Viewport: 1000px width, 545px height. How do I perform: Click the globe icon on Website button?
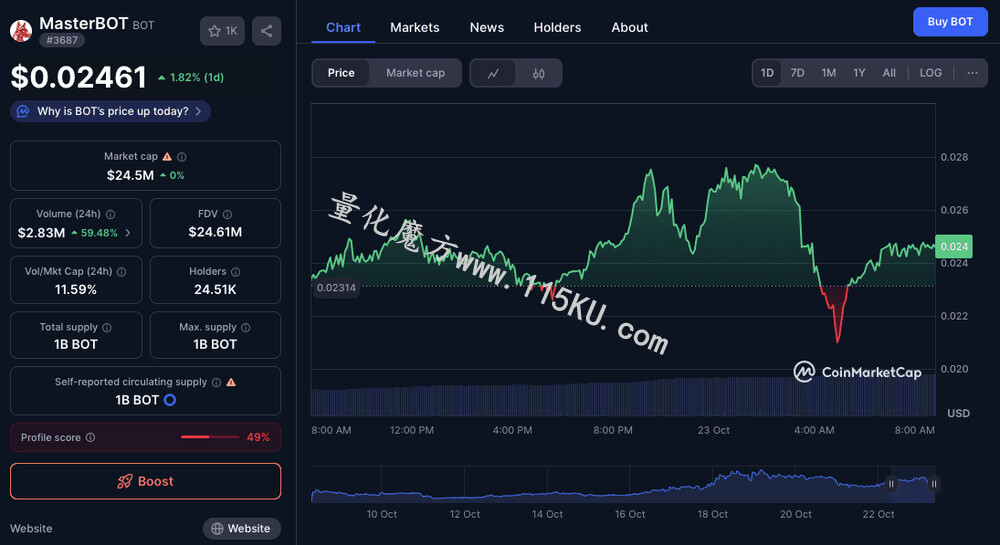point(217,528)
